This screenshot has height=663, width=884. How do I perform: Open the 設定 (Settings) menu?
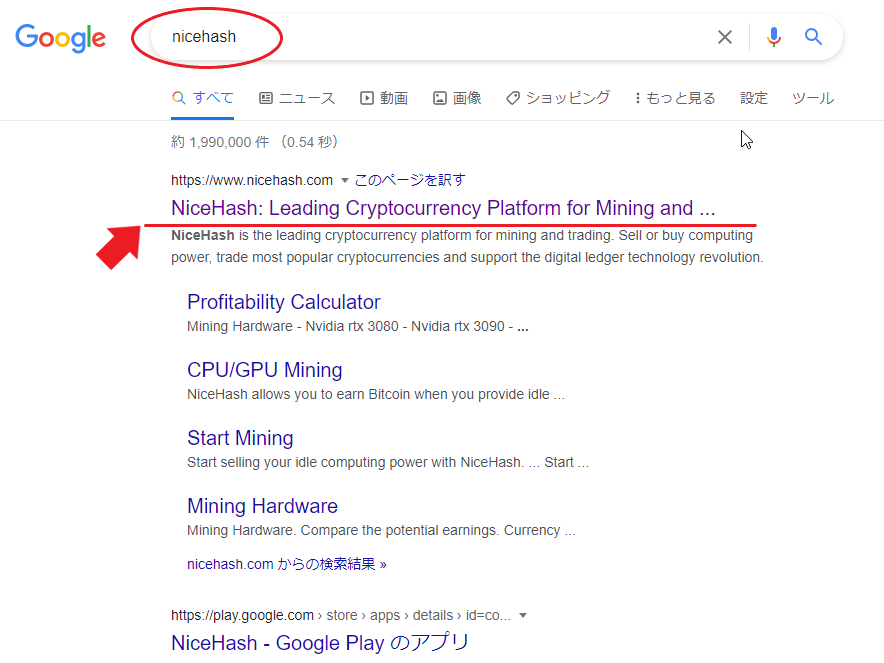tap(753, 97)
